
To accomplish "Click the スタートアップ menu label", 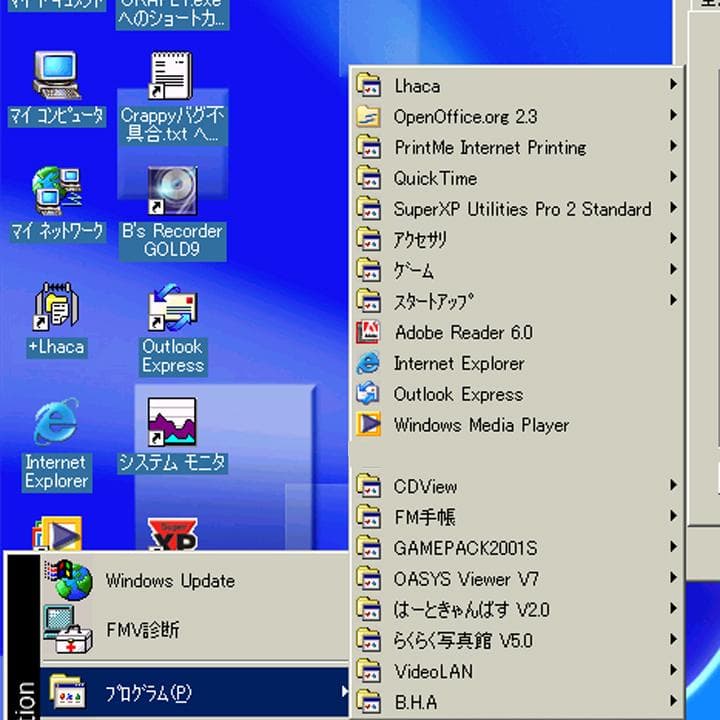I will [433, 301].
